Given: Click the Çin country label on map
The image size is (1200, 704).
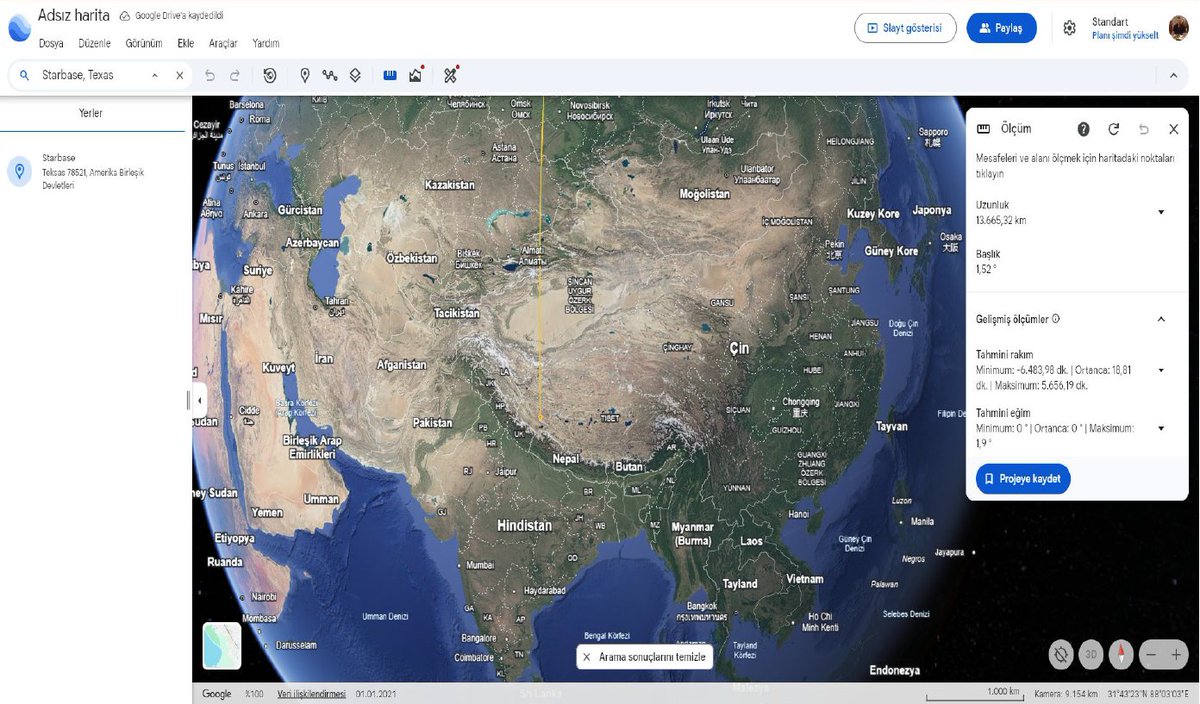Looking at the screenshot, I should coord(738,349).
